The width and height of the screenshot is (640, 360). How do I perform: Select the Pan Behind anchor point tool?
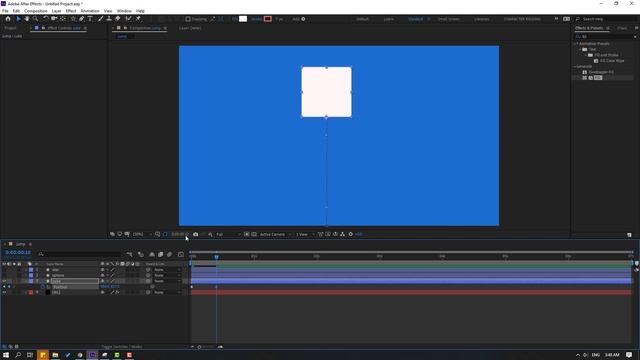tap(63, 19)
